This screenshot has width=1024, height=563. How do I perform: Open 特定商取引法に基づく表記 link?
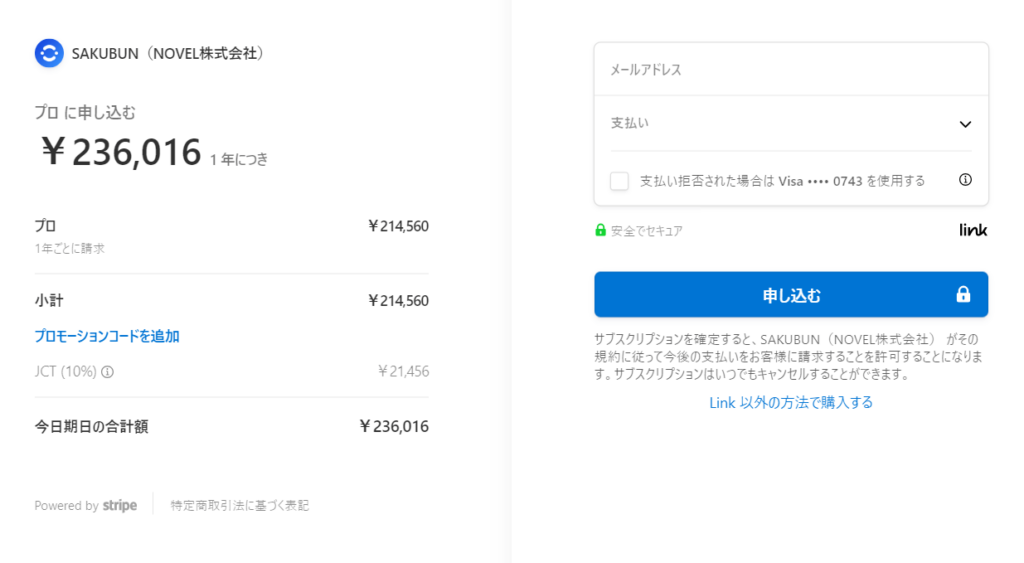tap(240, 506)
